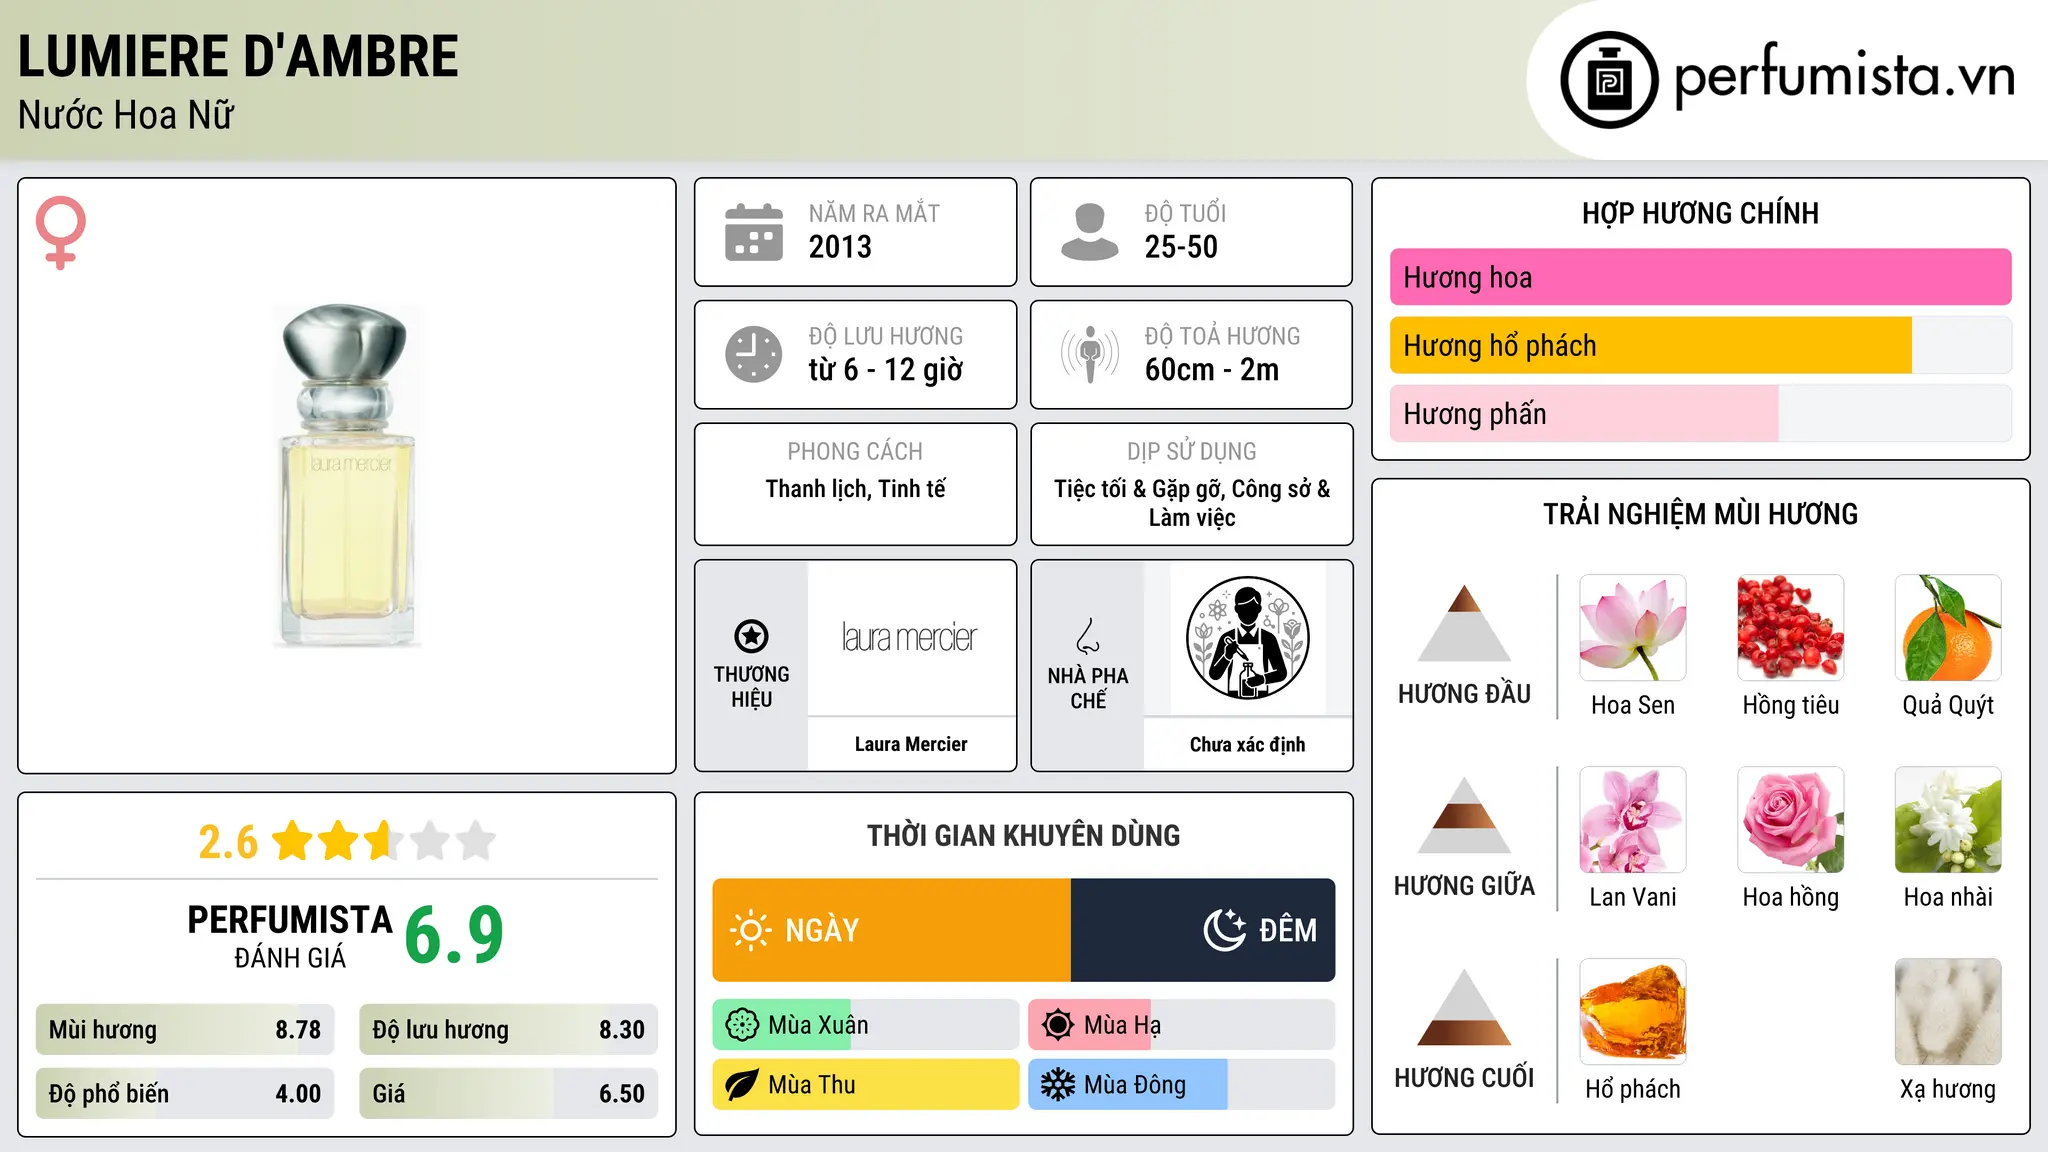Click the pyramid icon above Hương cuối
The height and width of the screenshot is (1152, 2048).
[1465, 1007]
